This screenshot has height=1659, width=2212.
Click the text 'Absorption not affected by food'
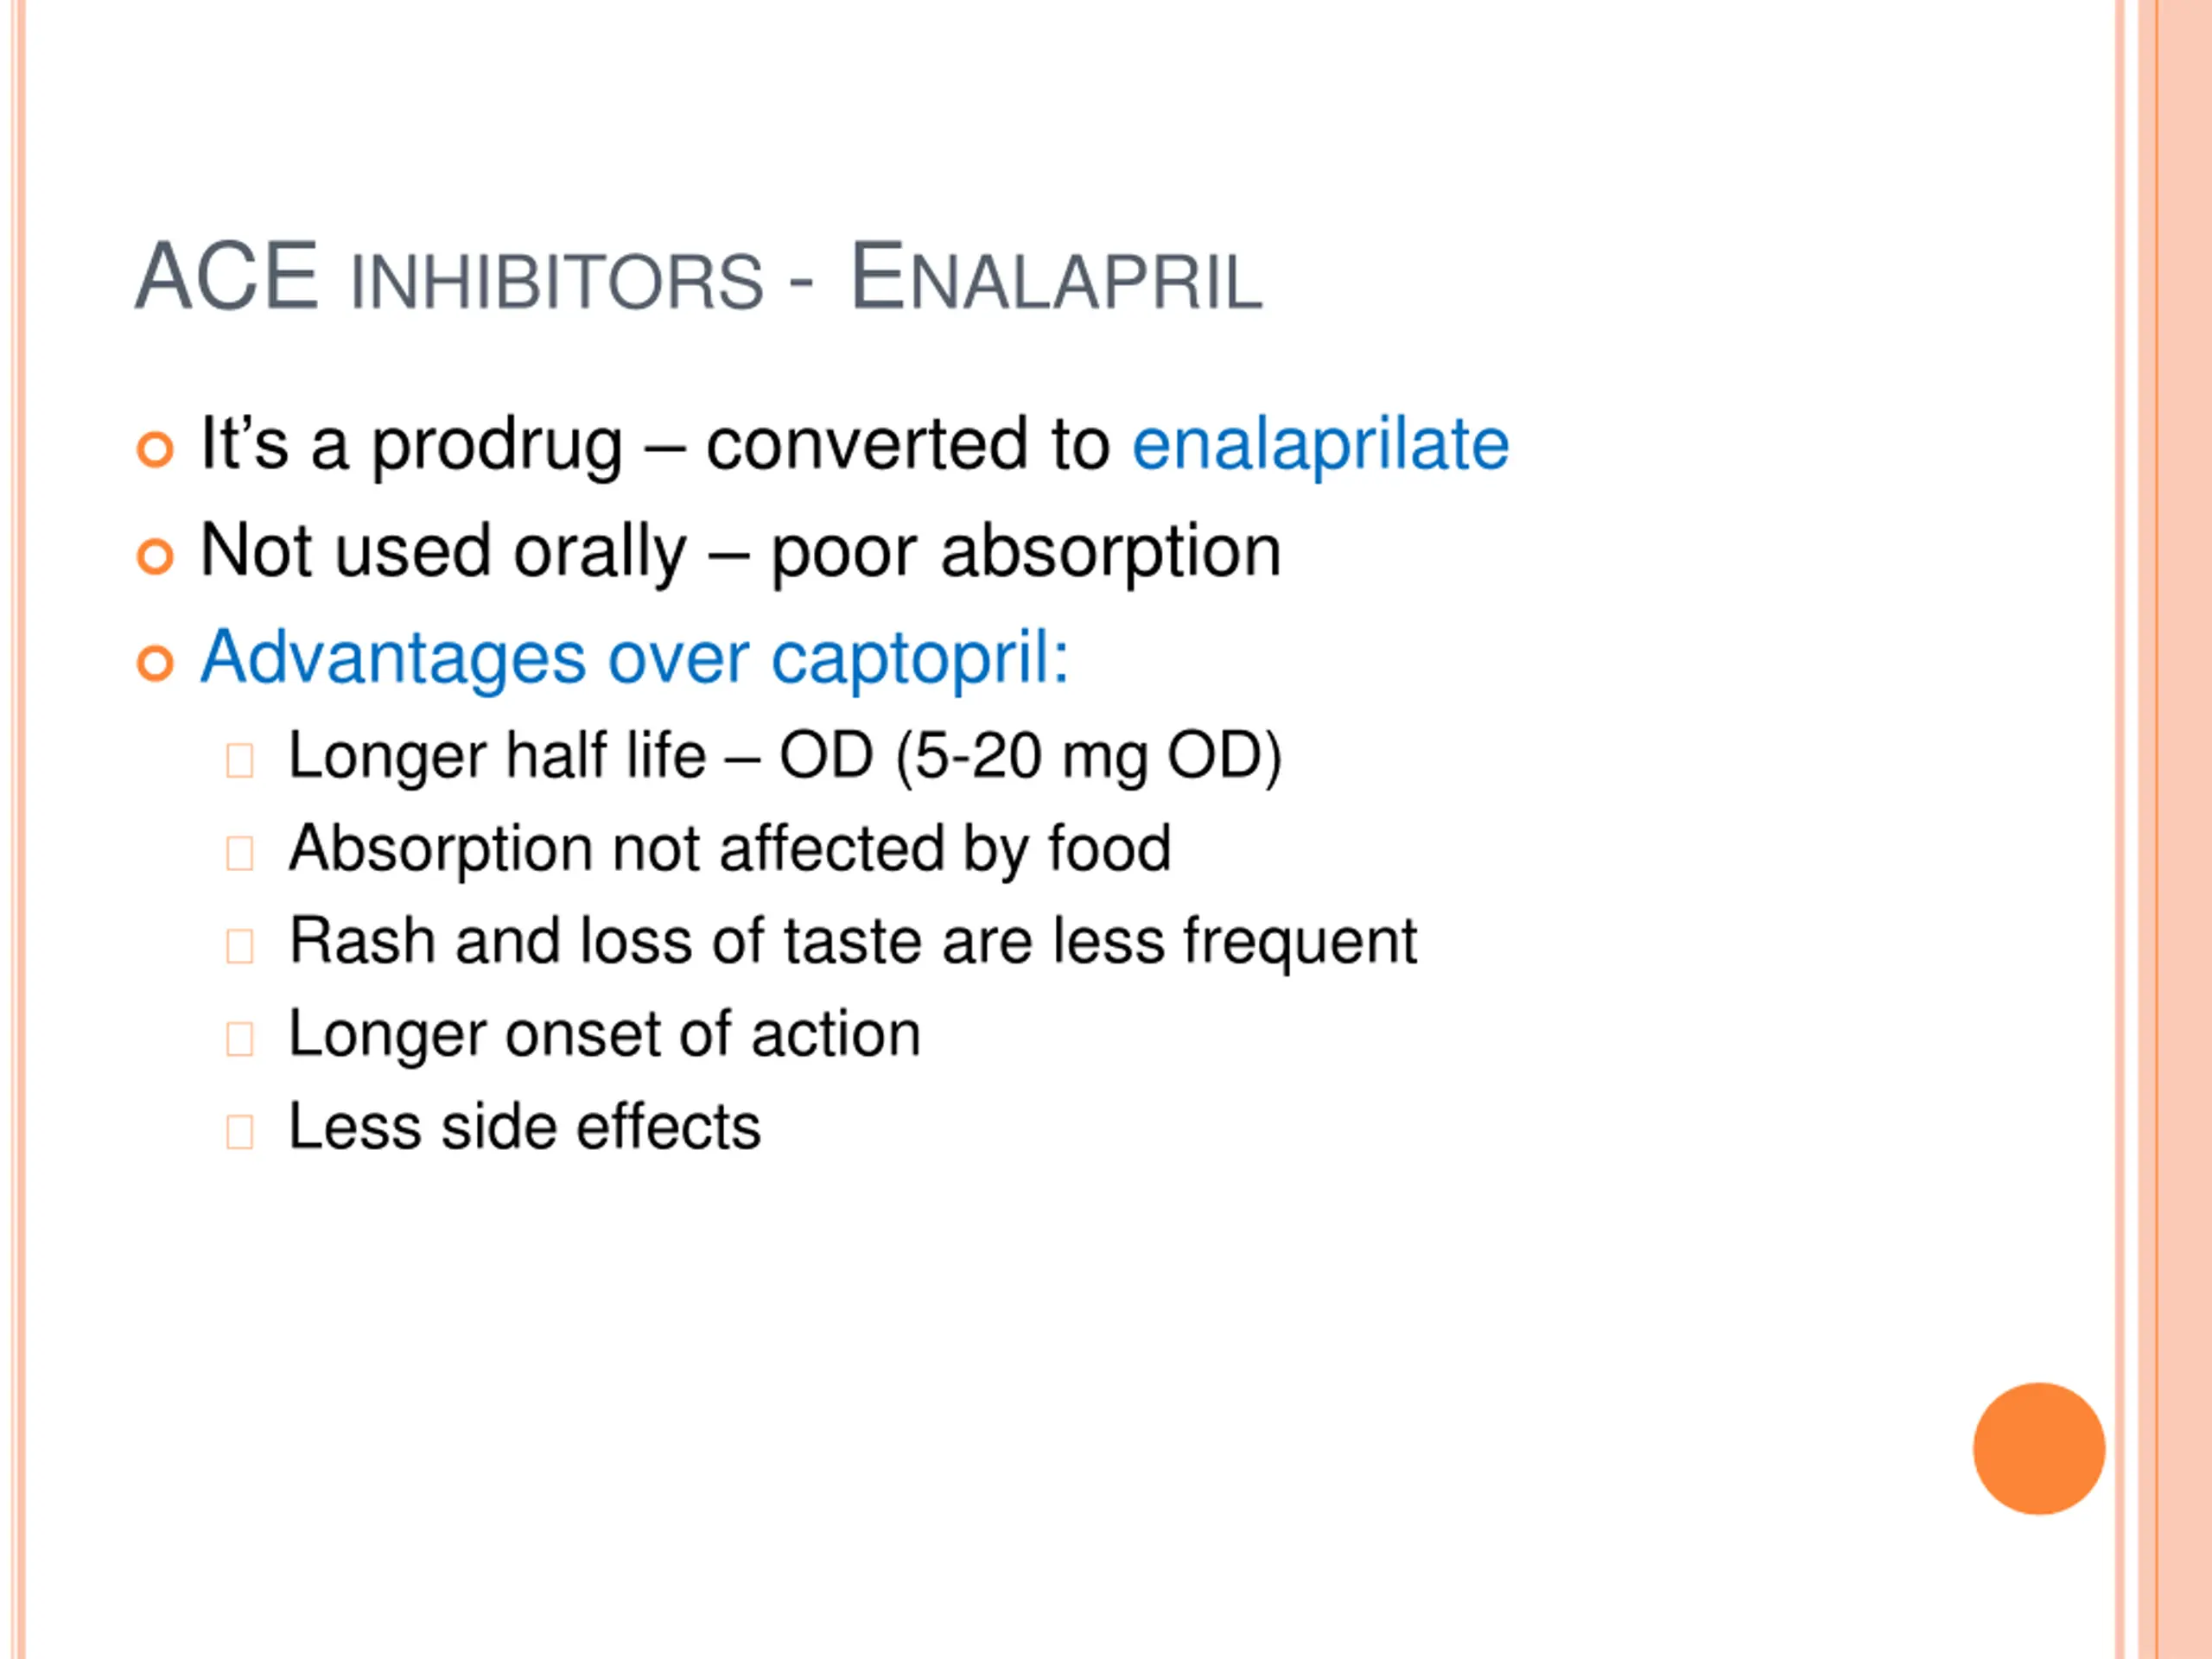(730, 849)
